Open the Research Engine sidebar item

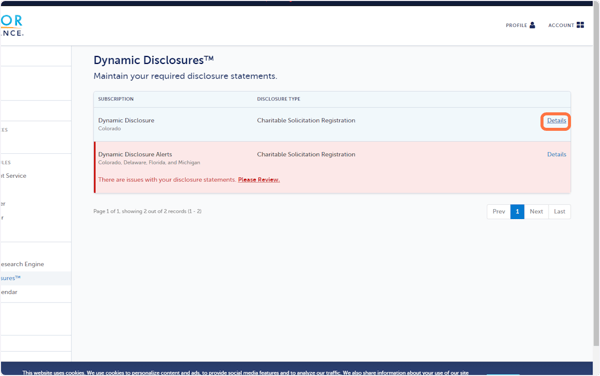click(22, 264)
